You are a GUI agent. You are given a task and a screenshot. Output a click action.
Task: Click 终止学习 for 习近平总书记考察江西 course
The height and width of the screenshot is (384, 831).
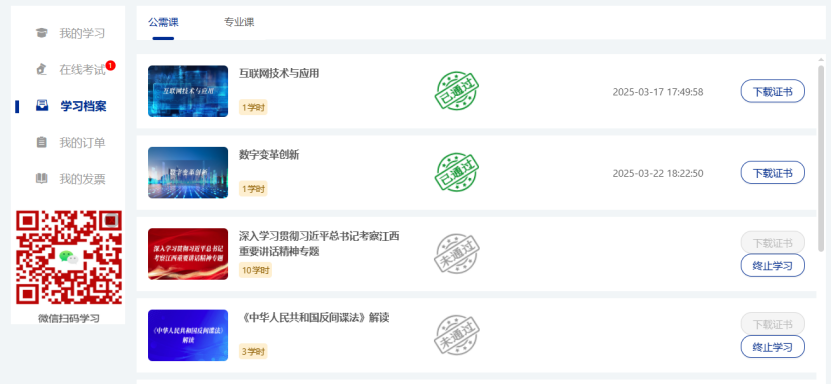pos(773,265)
